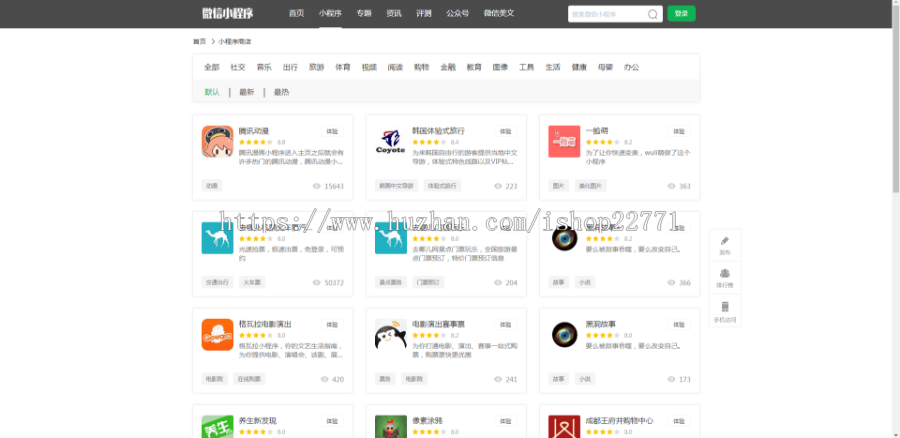Open the green 养生新发现 icon

218,427
